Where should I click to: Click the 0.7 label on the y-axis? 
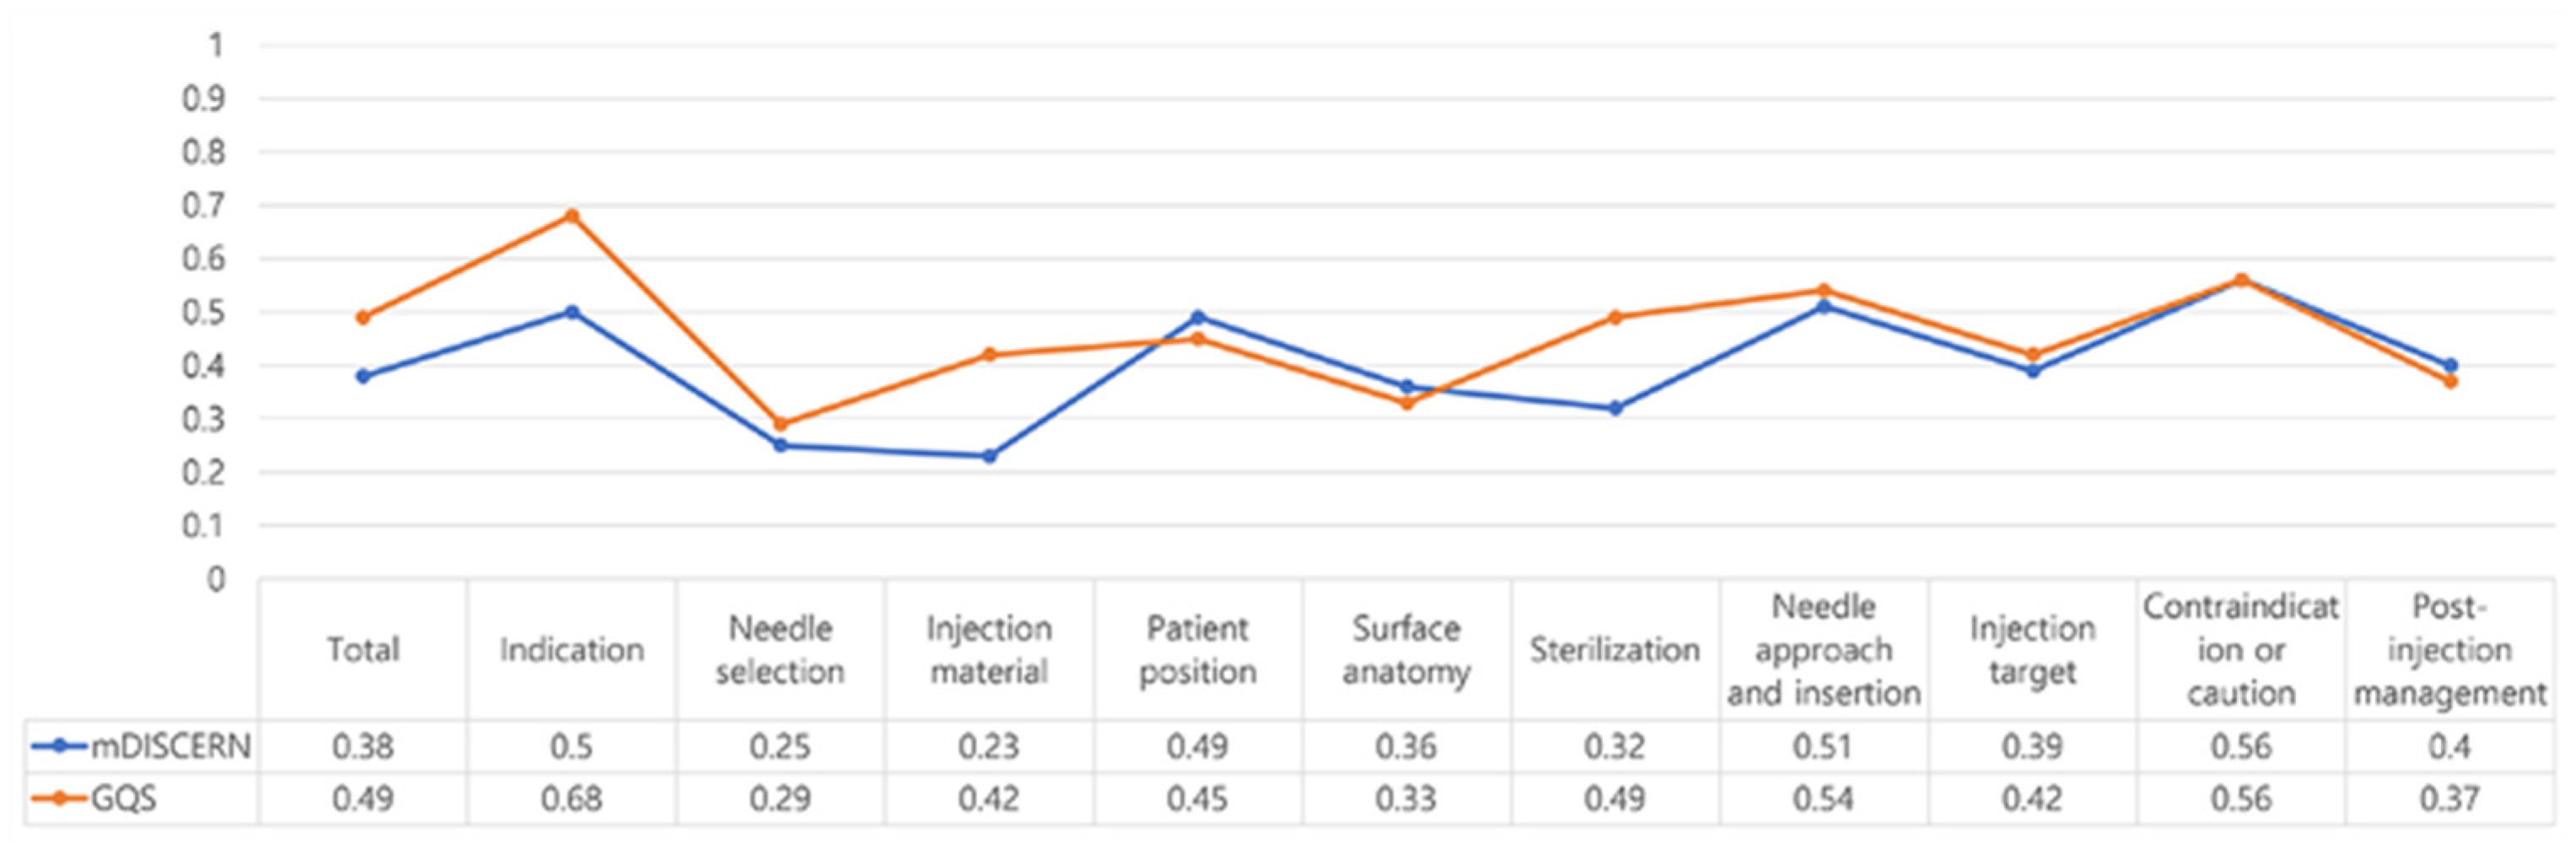203,206
